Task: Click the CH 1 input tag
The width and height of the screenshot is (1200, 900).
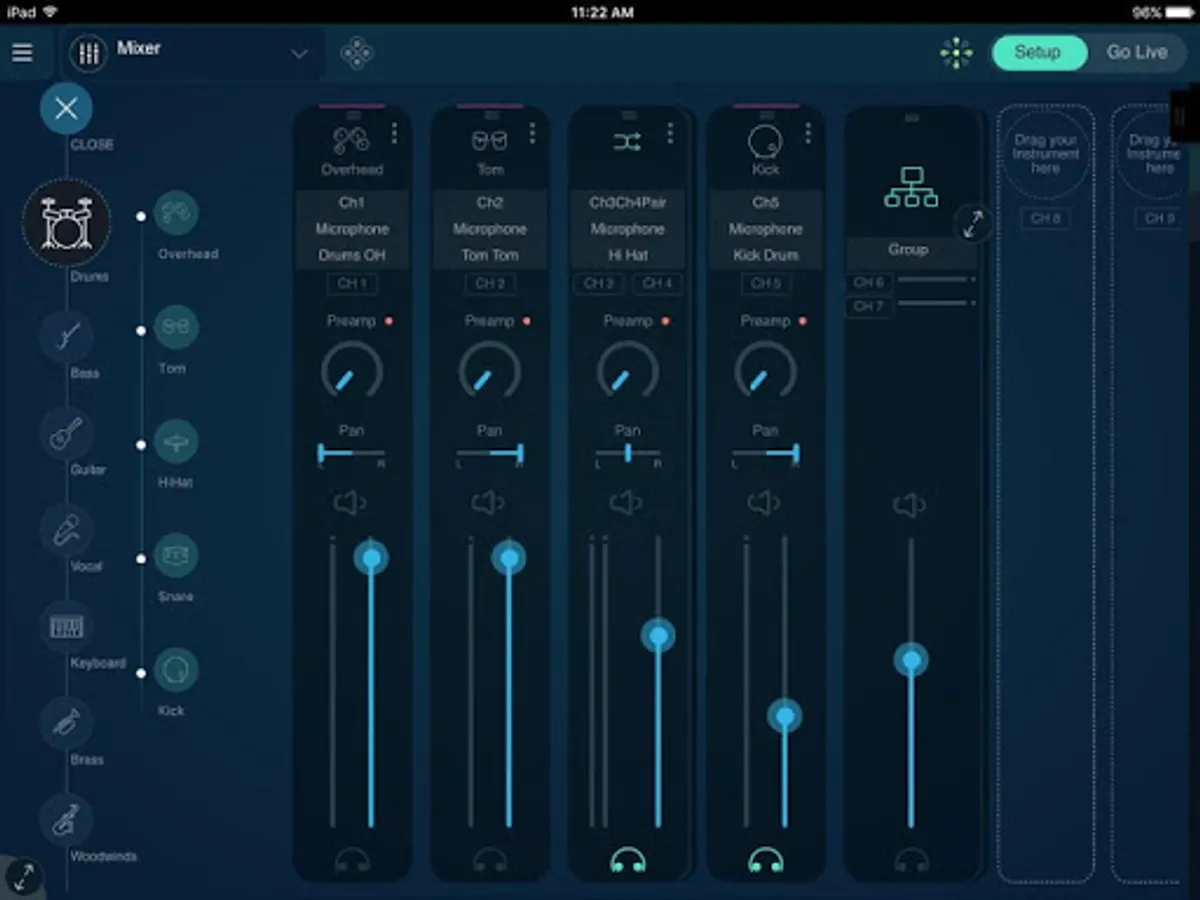Action: coord(351,284)
